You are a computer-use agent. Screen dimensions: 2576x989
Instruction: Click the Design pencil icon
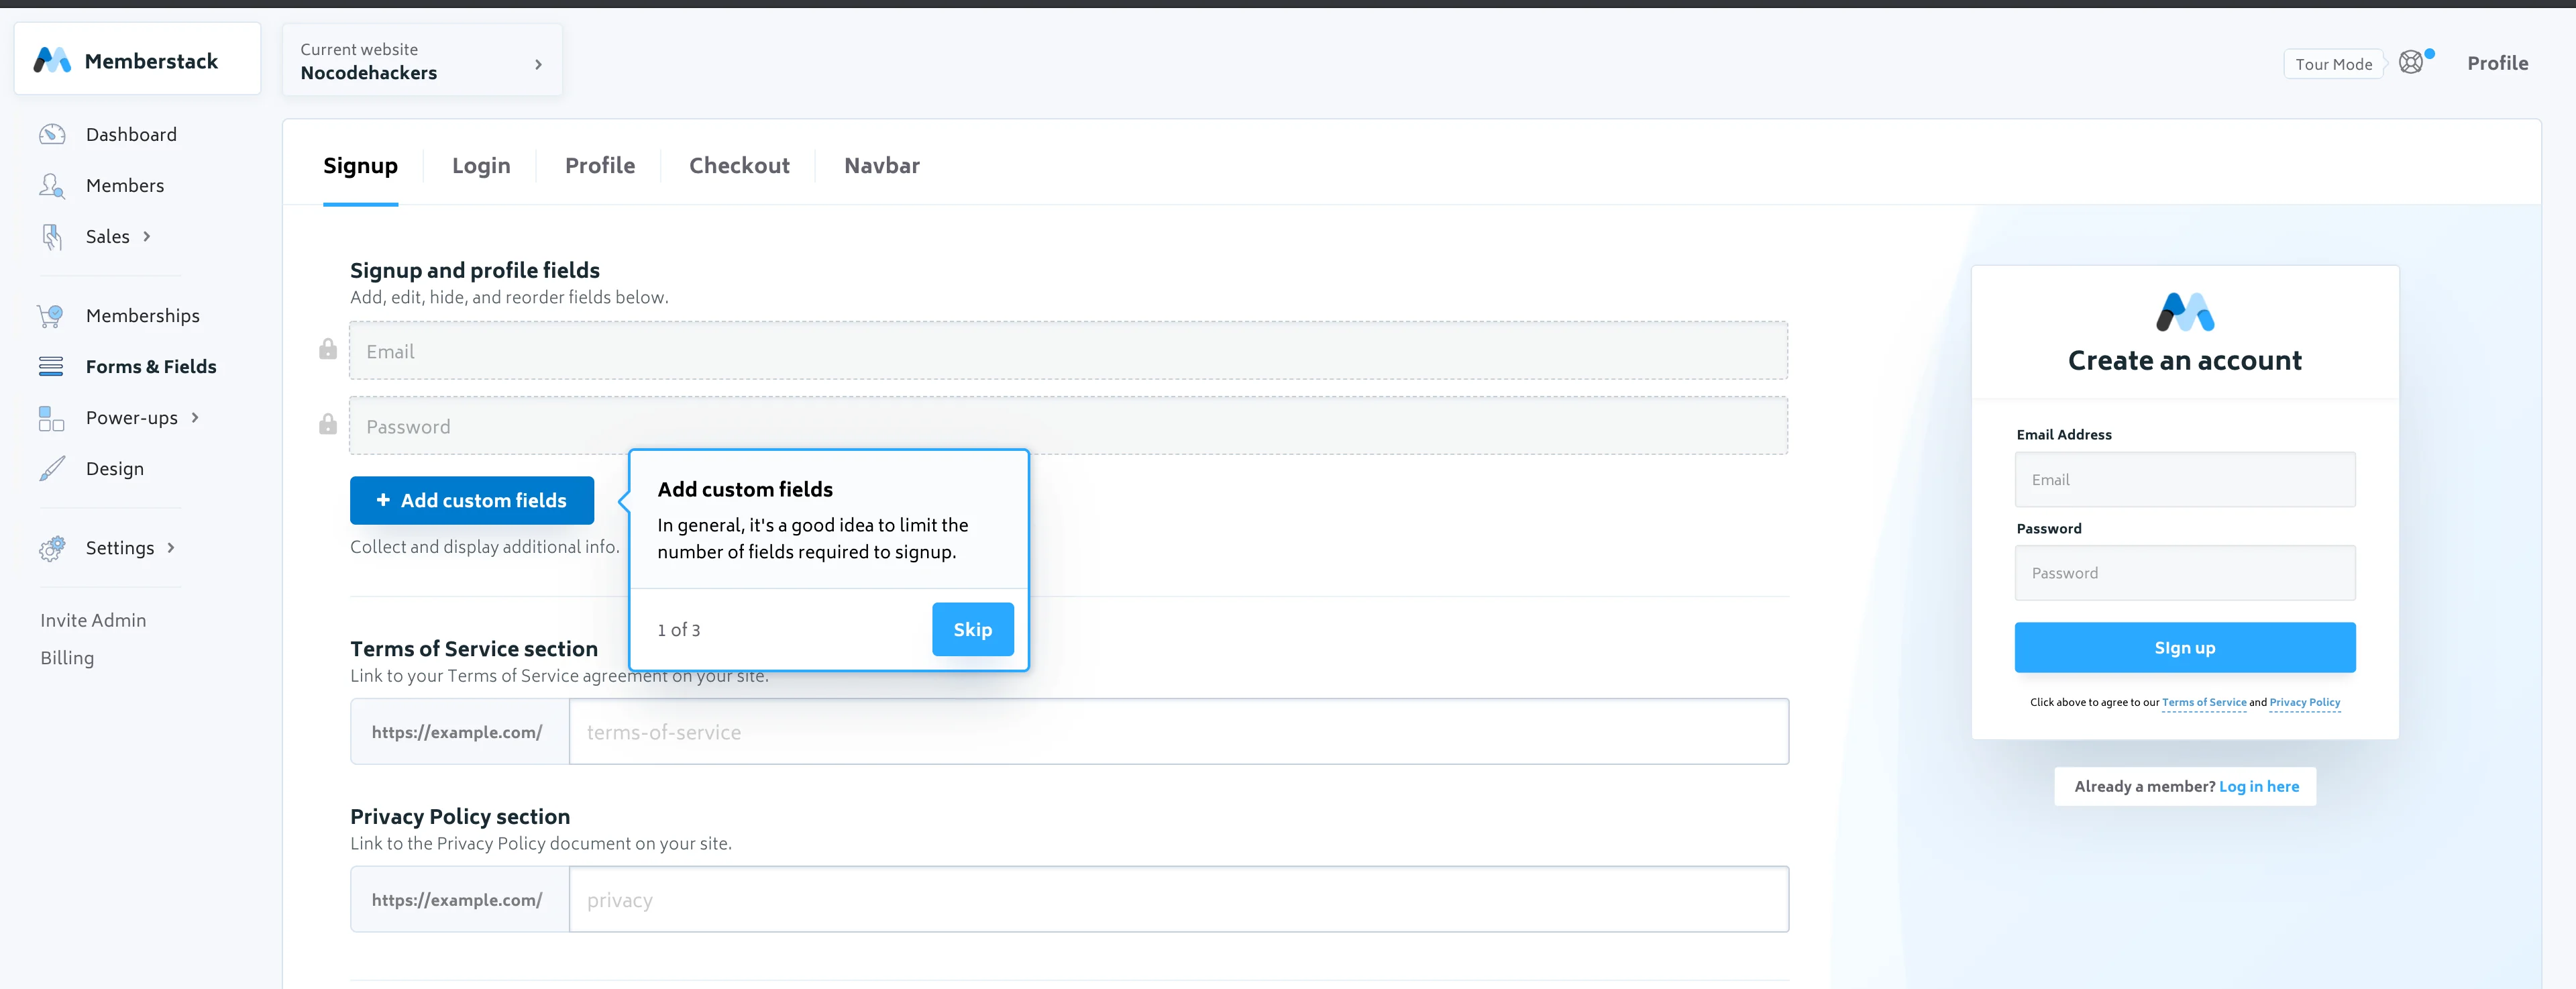[x=52, y=469]
